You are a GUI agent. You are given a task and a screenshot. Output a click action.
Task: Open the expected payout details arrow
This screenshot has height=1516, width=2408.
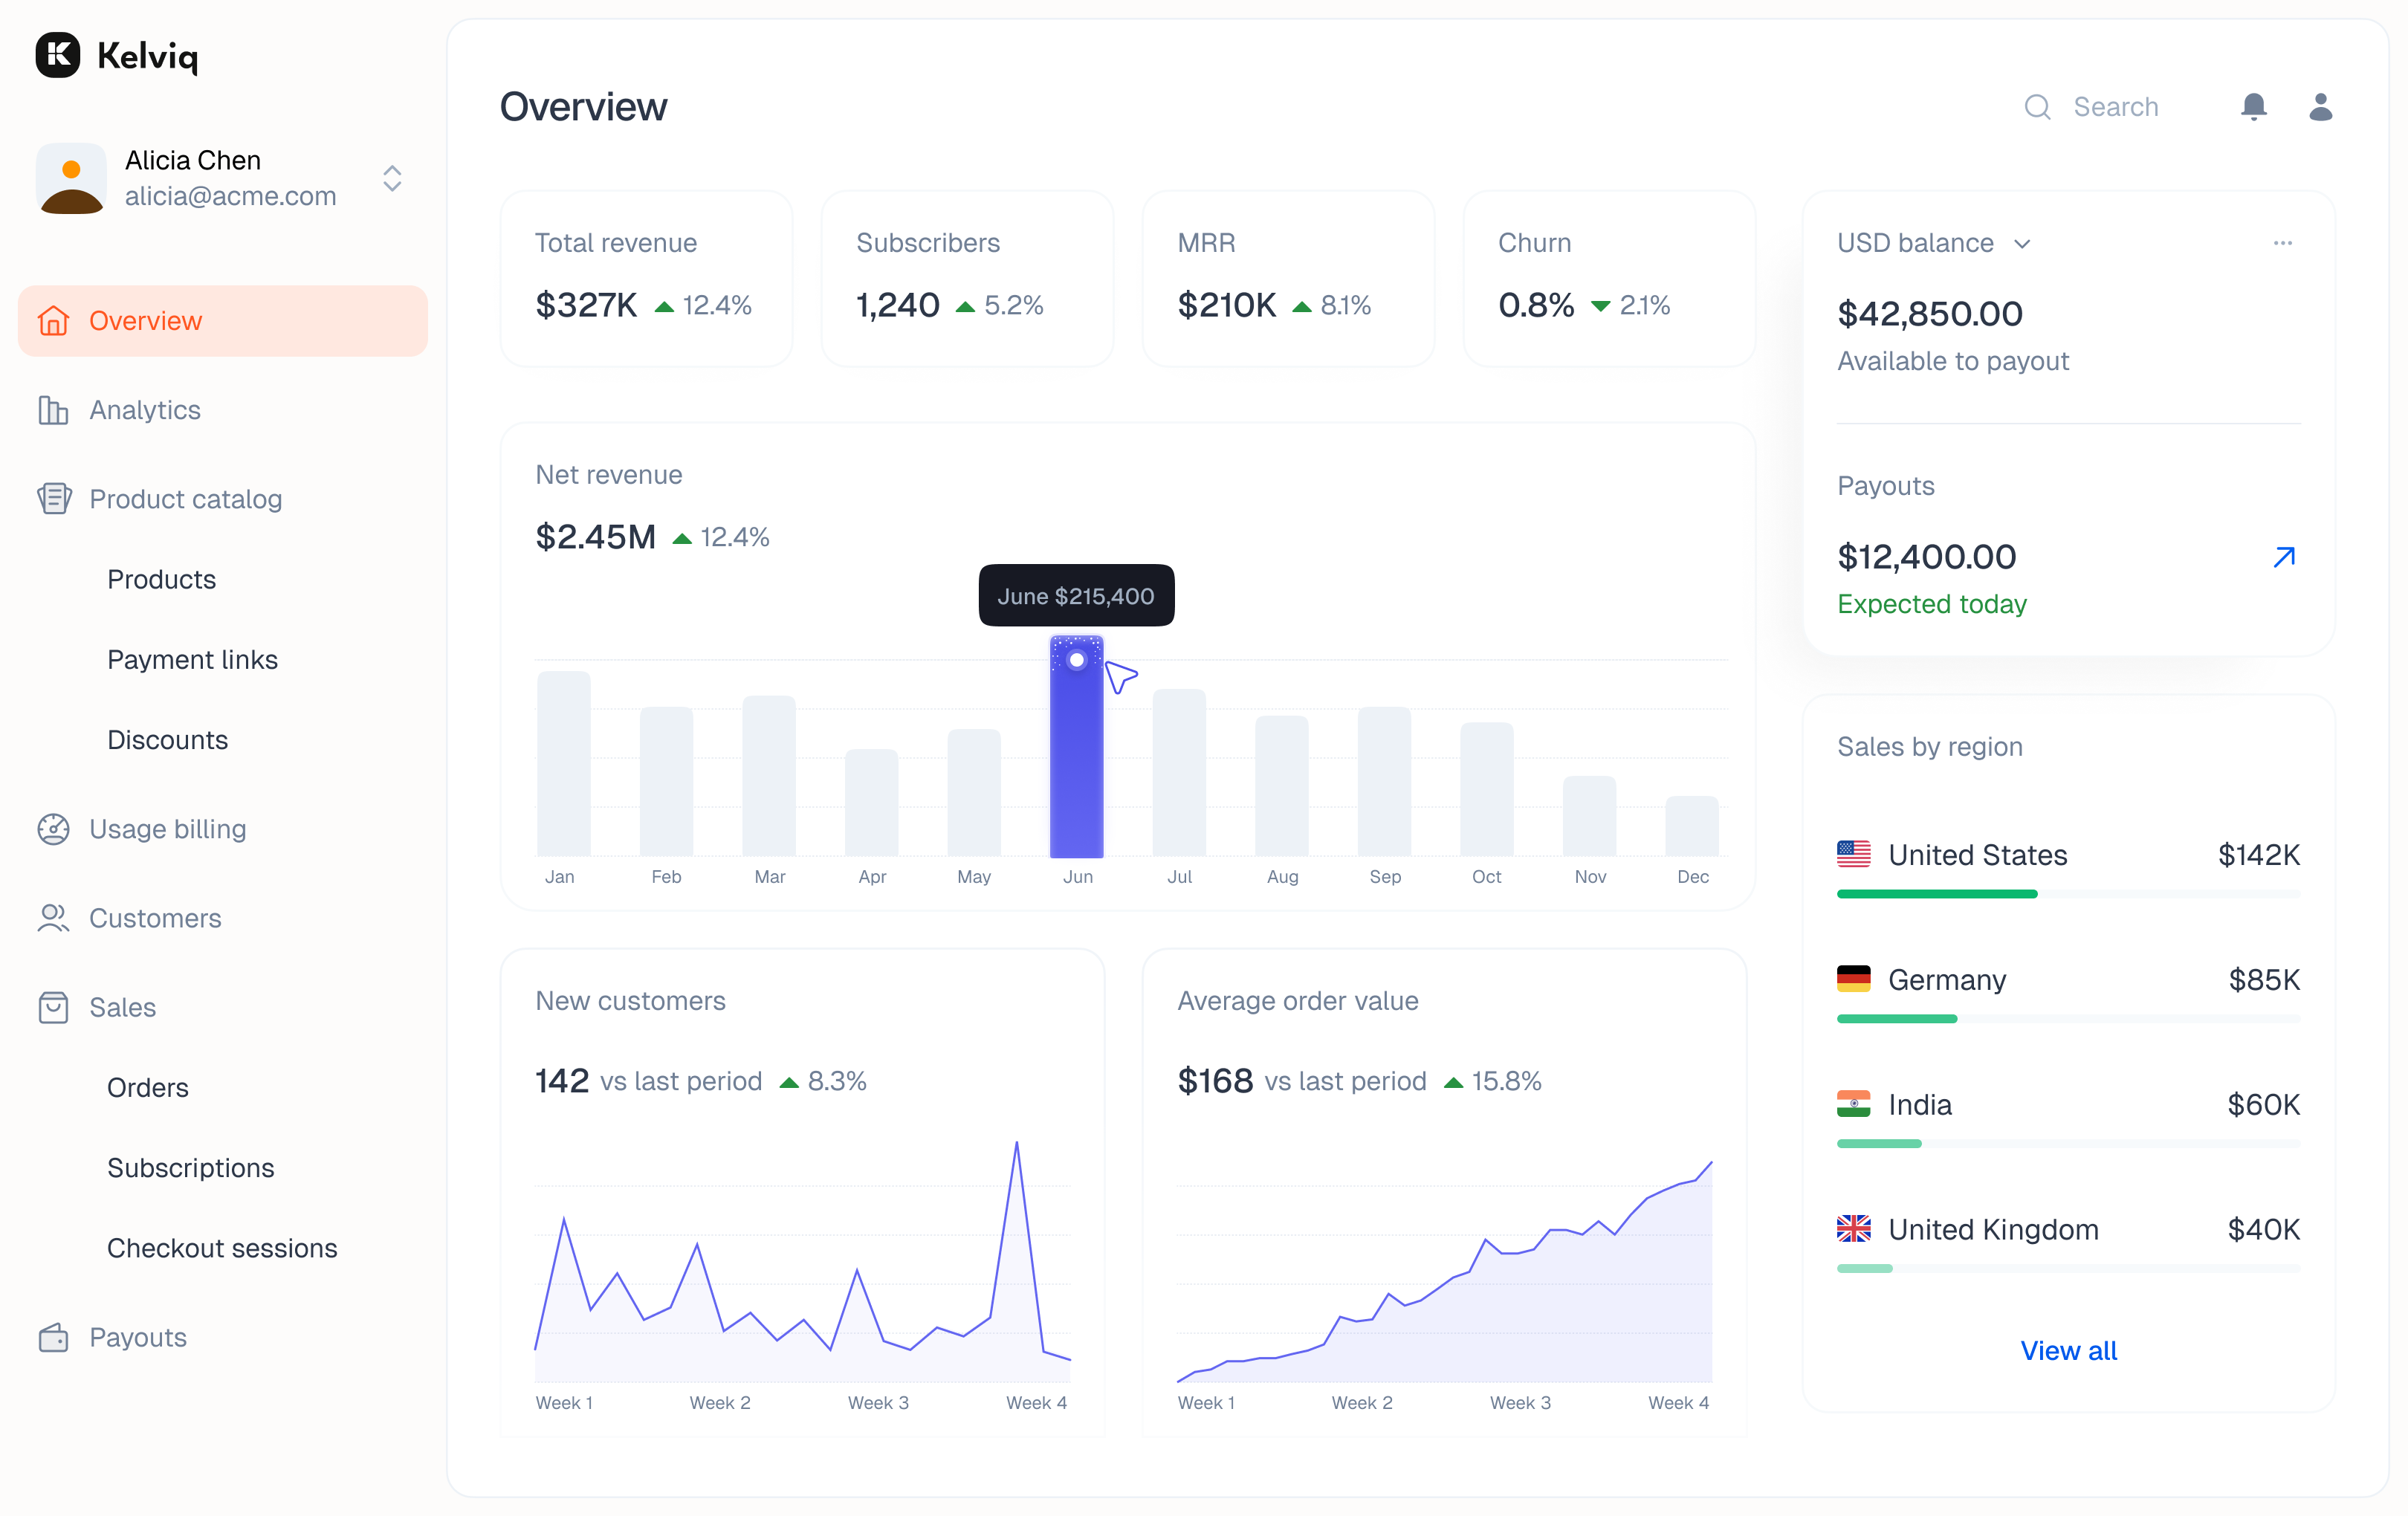[2285, 557]
